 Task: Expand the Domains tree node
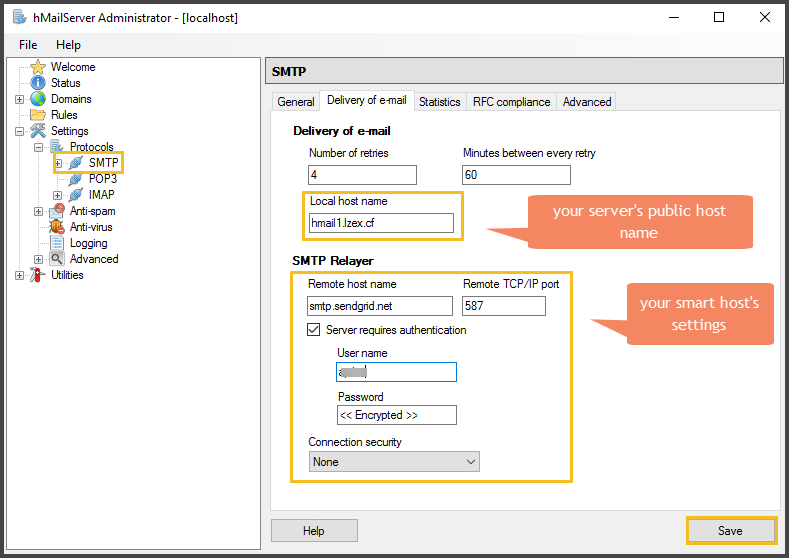[19, 99]
